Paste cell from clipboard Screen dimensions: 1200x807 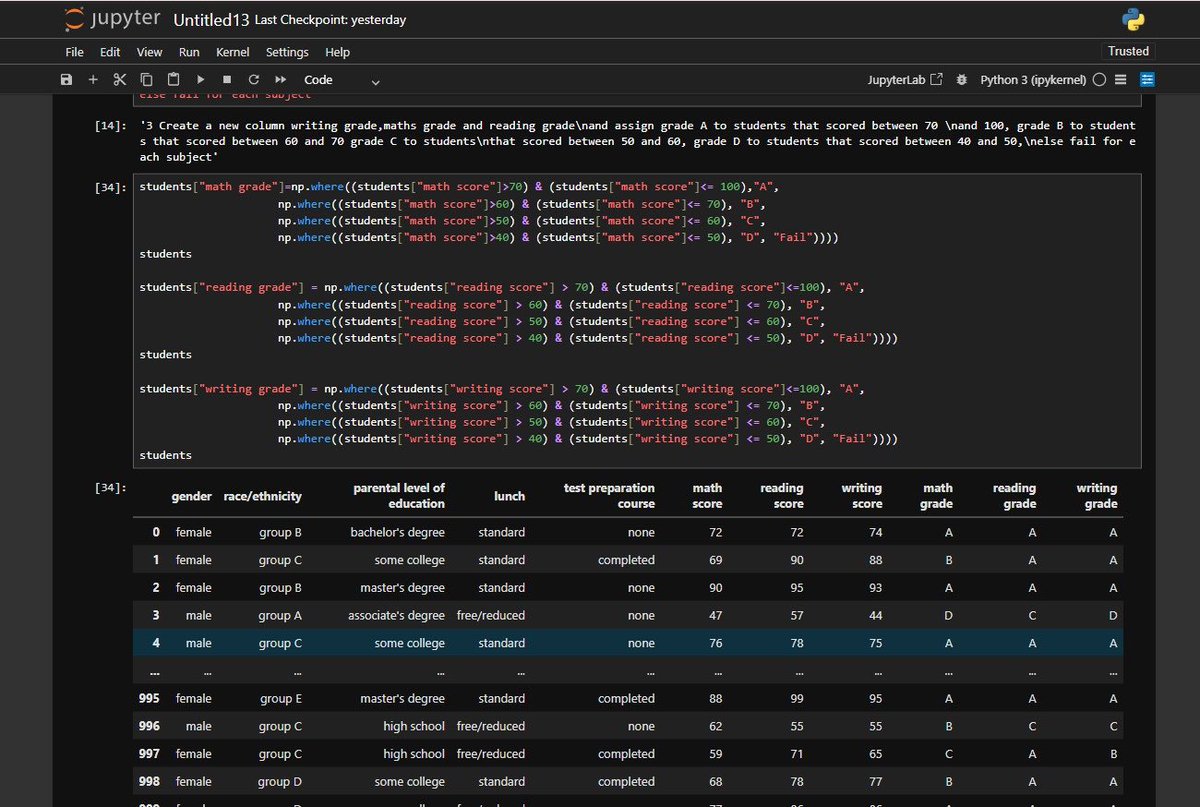pos(173,80)
